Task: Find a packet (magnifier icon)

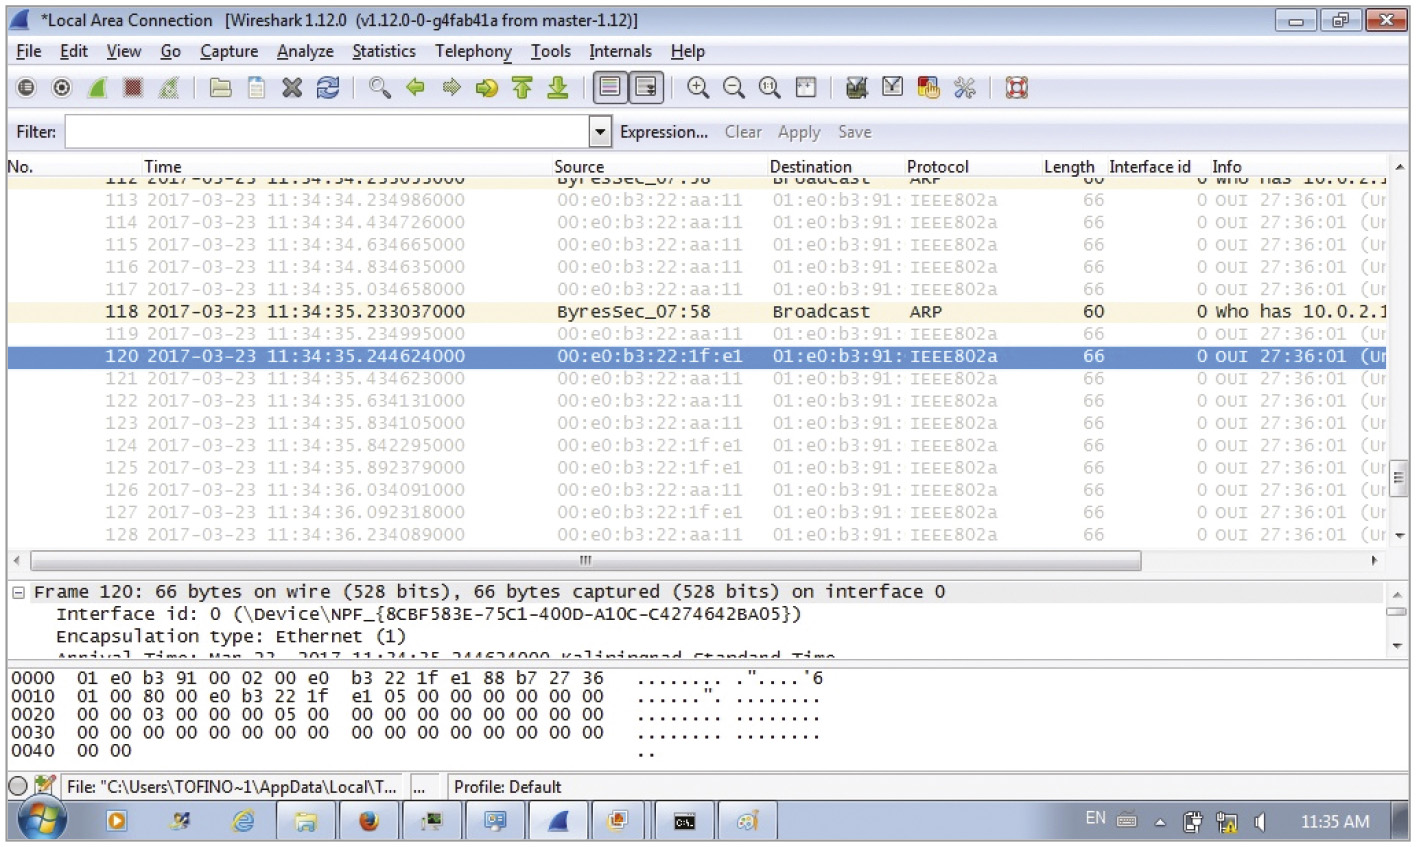Action: [379, 88]
